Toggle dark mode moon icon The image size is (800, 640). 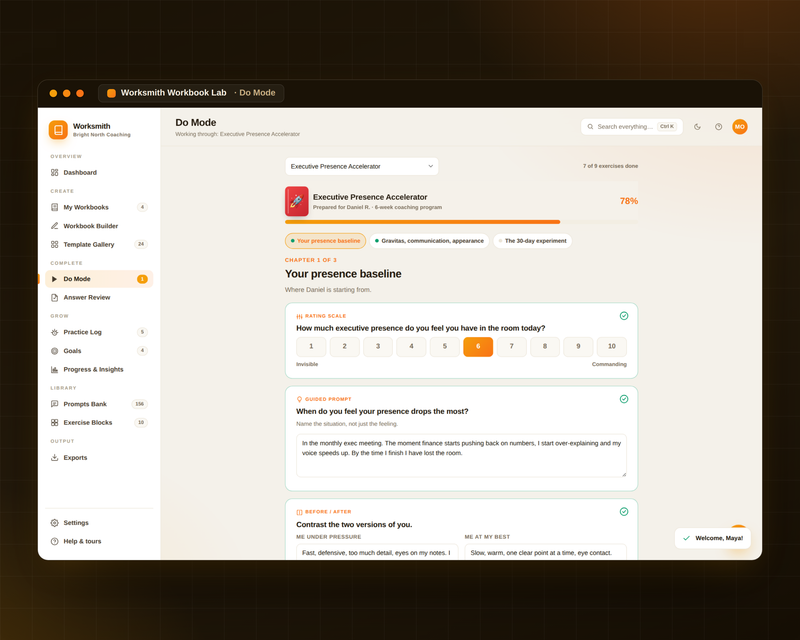697,127
